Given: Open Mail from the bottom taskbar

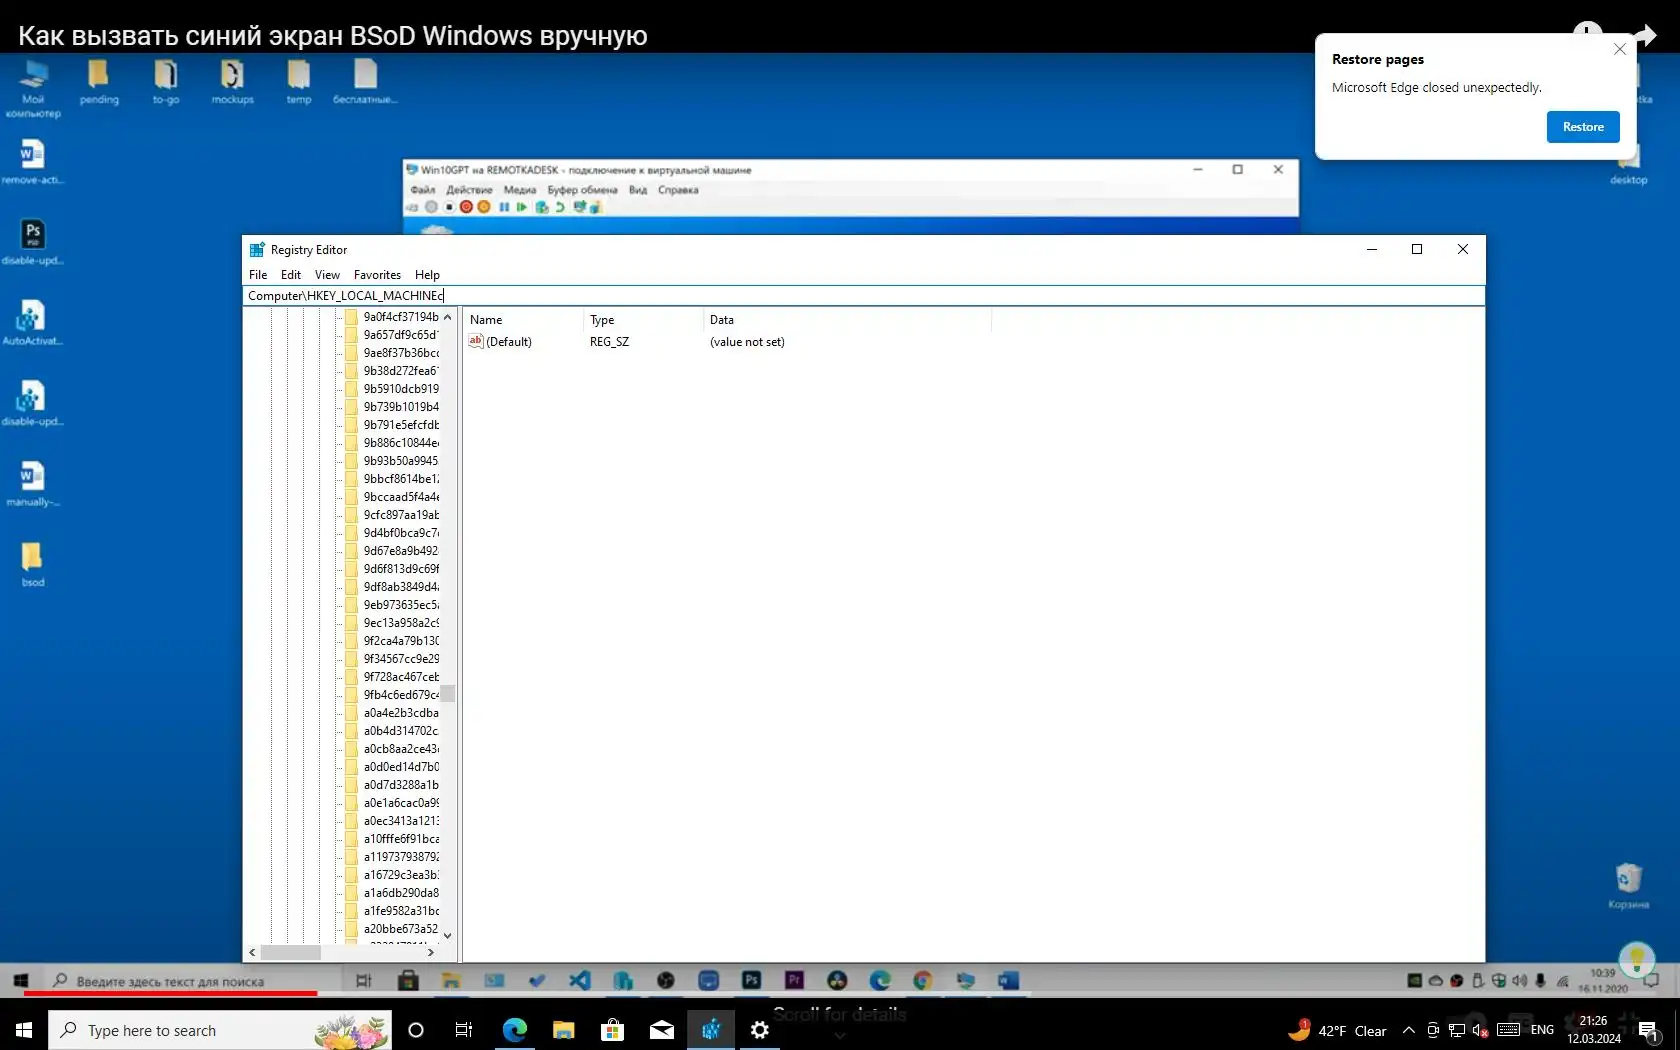Looking at the screenshot, I should click(662, 1030).
